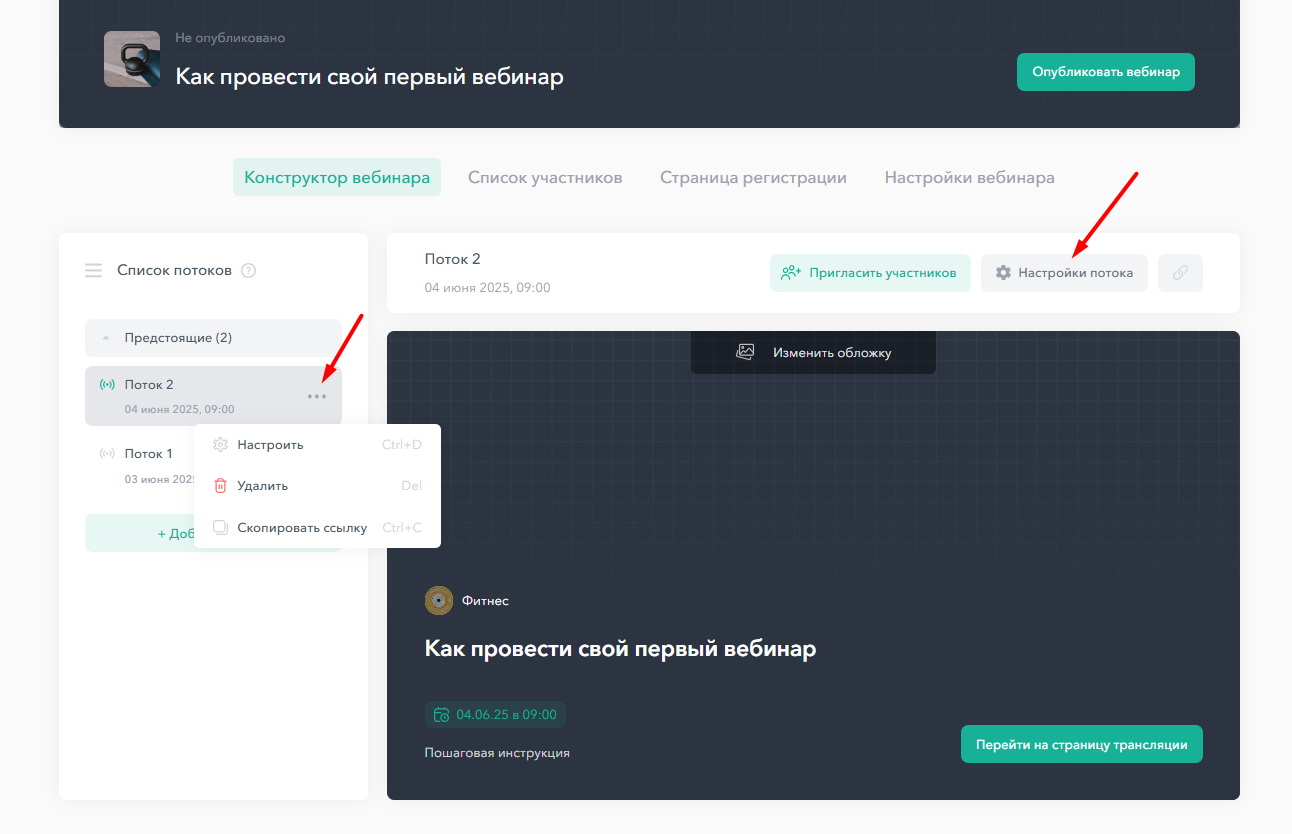Viewport: 1292px width, 834px height.
Task: Click the Список потоков heading
Action: tap(174, 270)
